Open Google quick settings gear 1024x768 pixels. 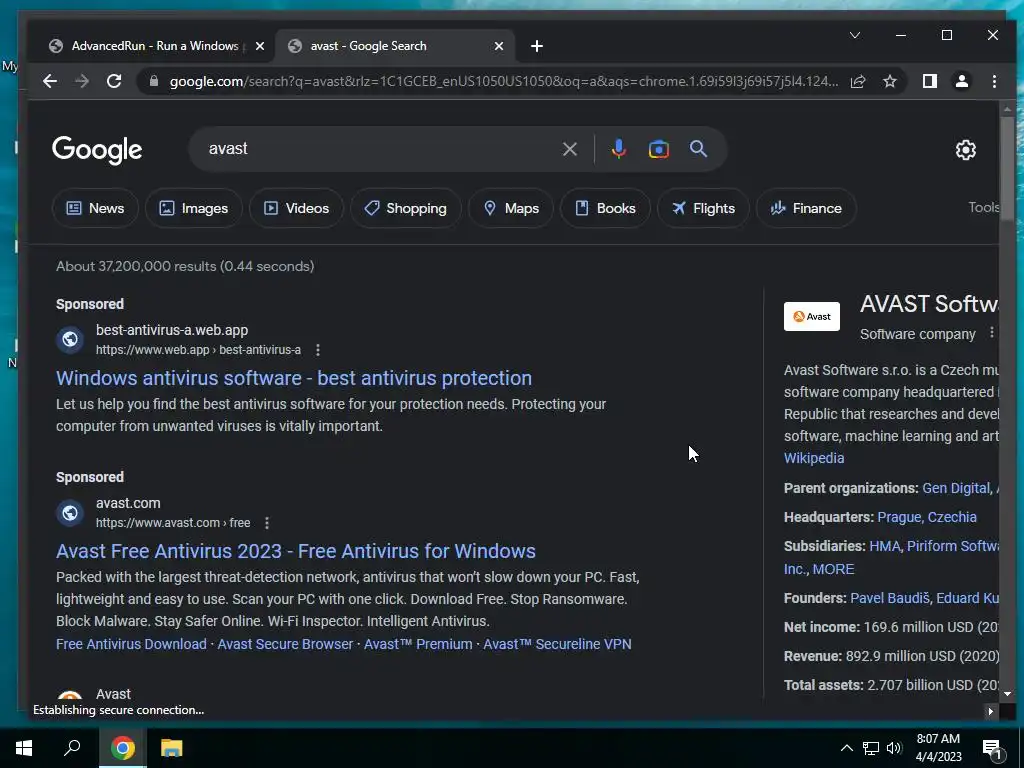[966, 150]
